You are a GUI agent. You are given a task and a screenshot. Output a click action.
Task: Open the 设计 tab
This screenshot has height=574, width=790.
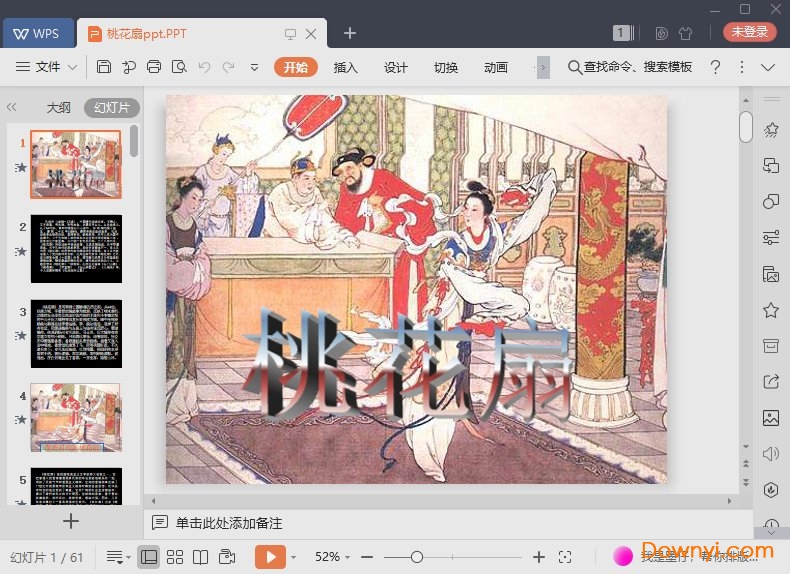point(396,67)
